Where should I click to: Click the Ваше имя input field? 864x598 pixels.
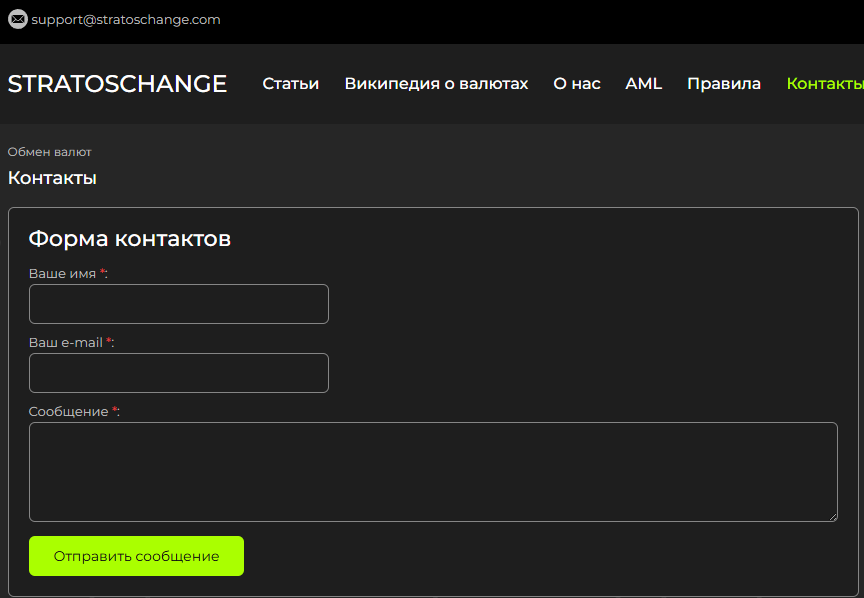pos(178,304)
